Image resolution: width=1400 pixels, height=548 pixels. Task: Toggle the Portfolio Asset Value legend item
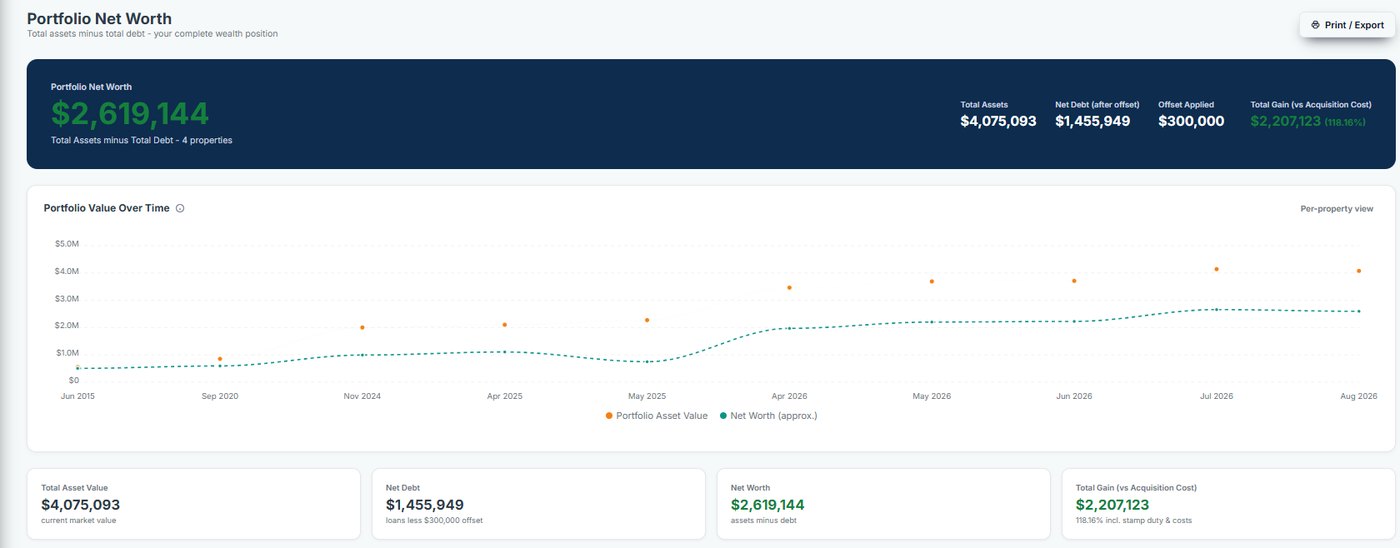tap(656, 415)
